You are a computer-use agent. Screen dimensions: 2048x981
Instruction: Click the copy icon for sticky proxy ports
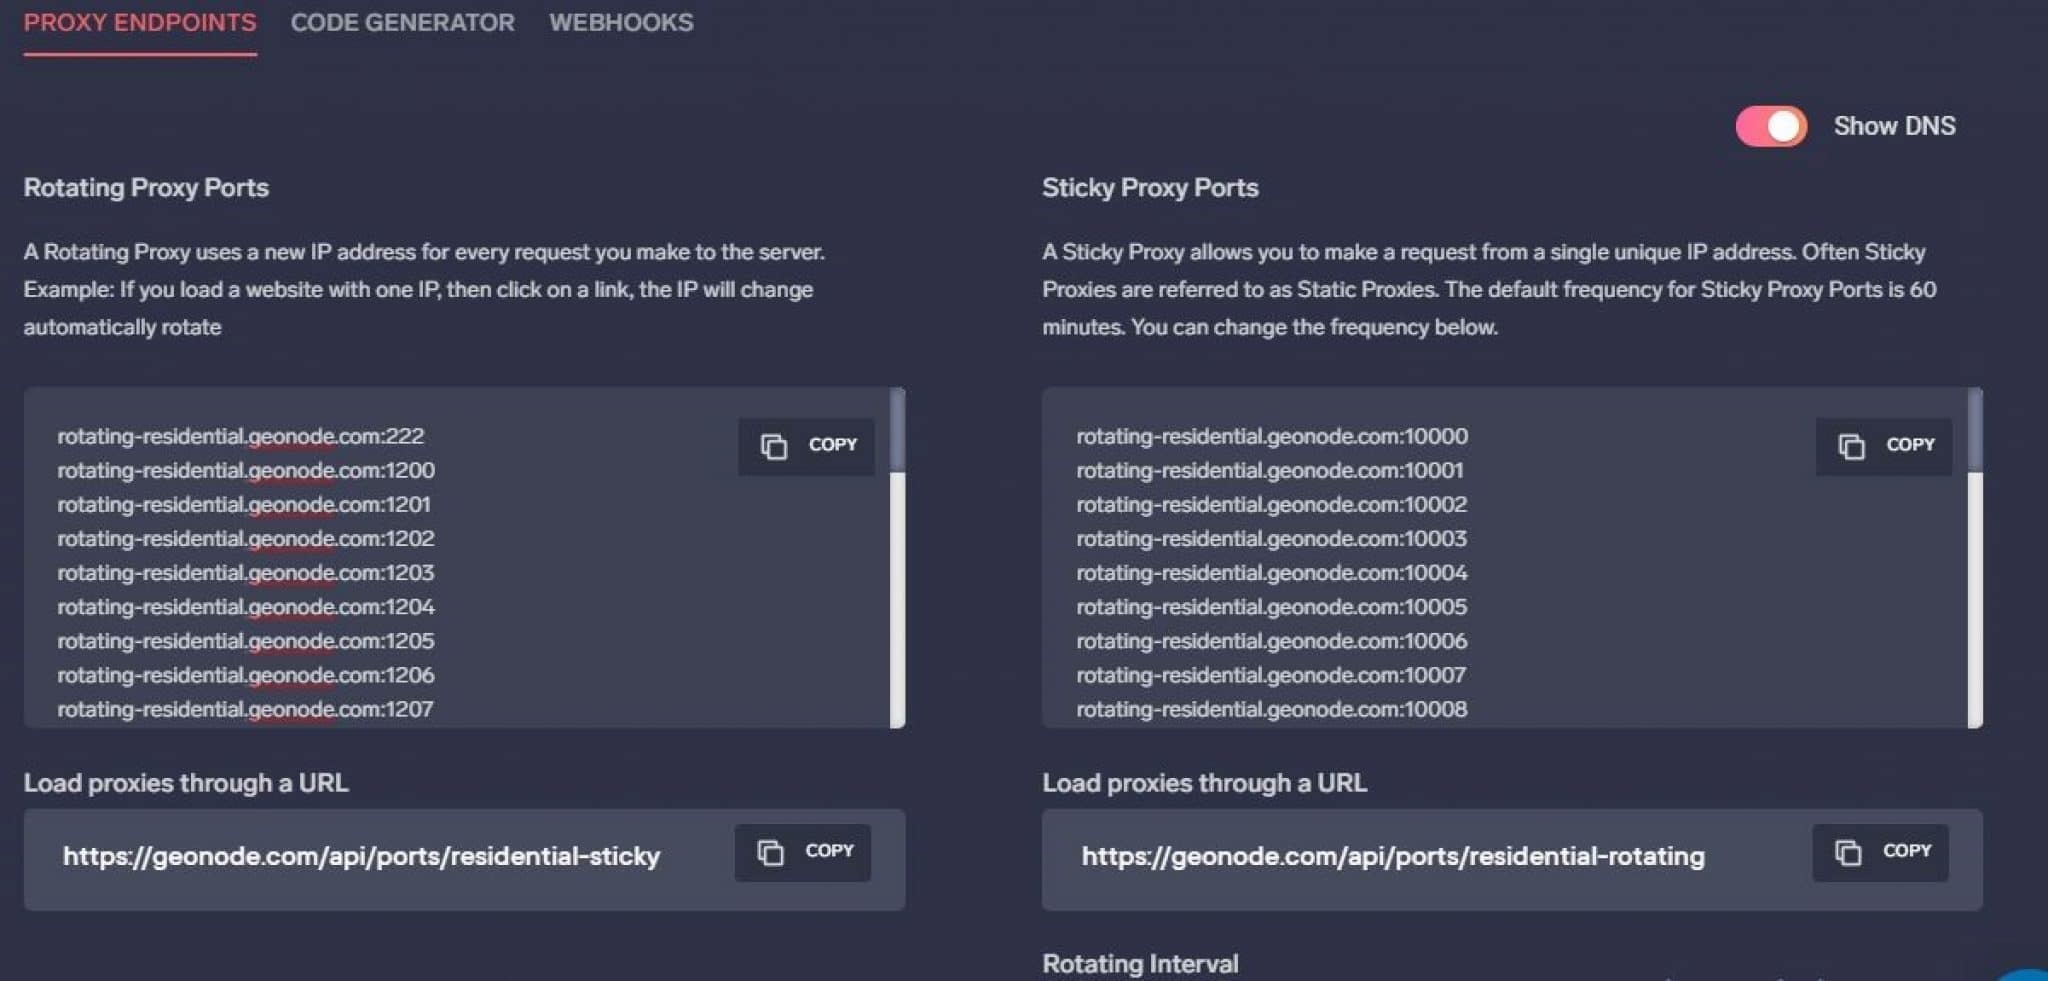pyautogui.click(x=1852, y=446)
